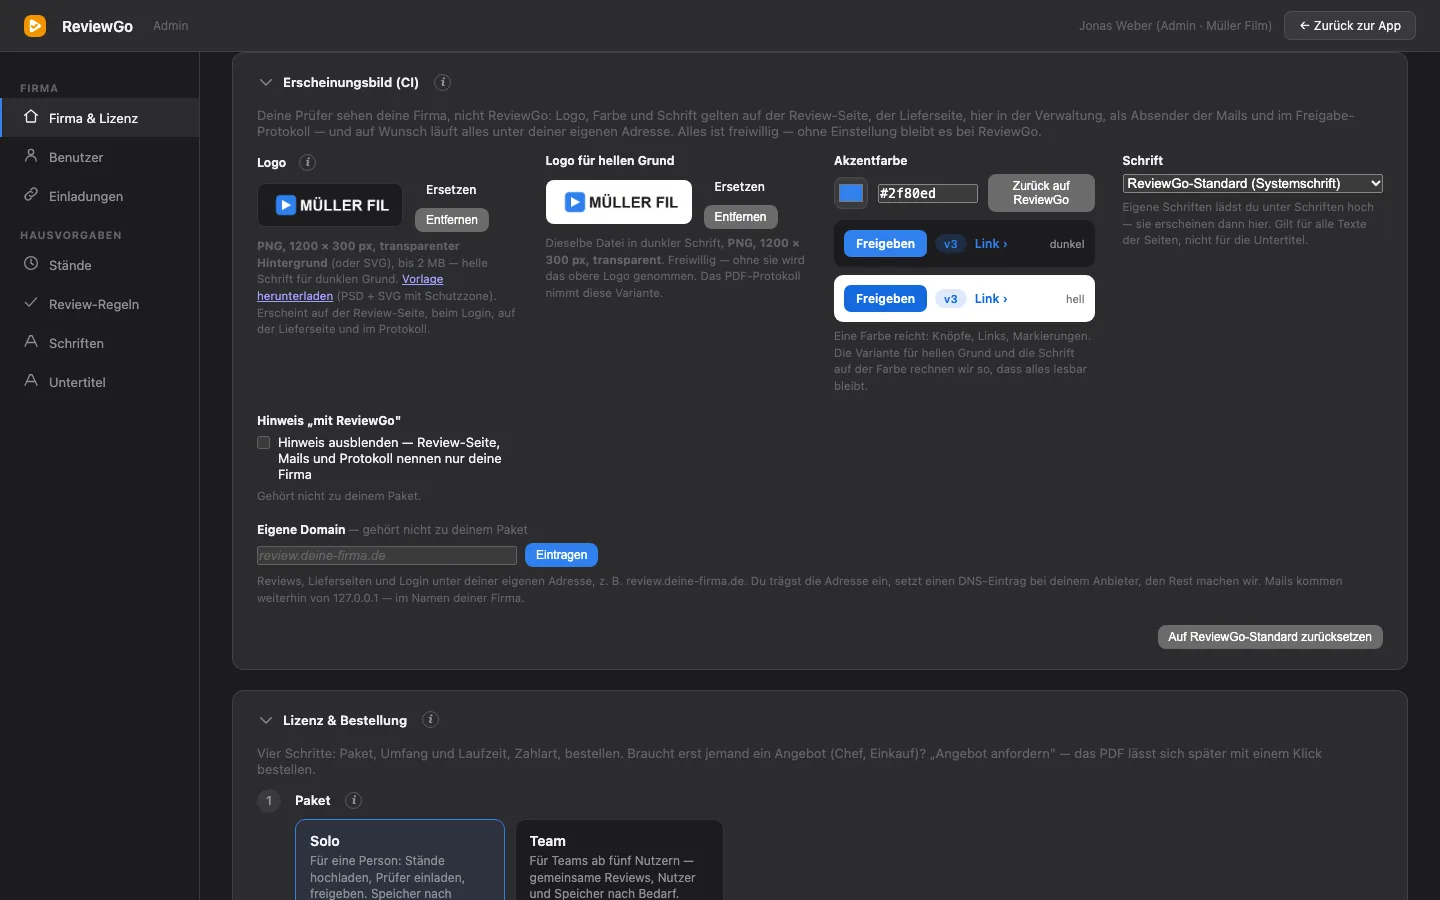
Task: Click Link in the hell preview
Action: (991, 299)
